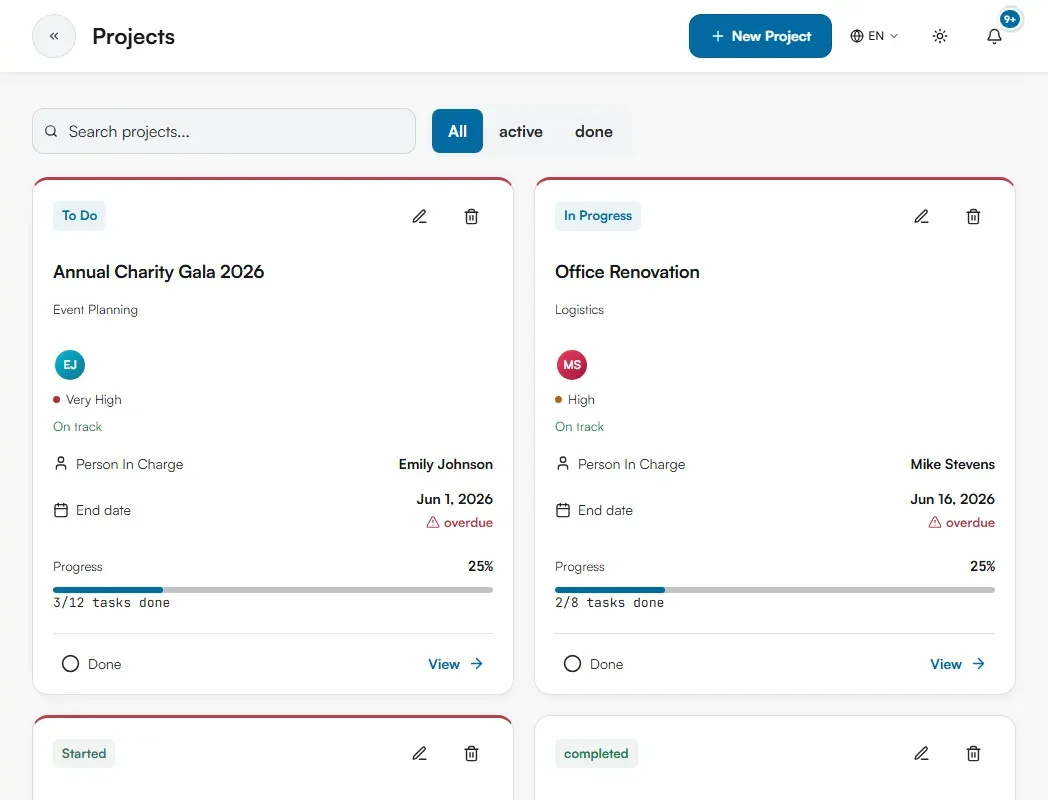
Task: Click overdue warning under Jun 16, 2026
Action: [962, 523]
